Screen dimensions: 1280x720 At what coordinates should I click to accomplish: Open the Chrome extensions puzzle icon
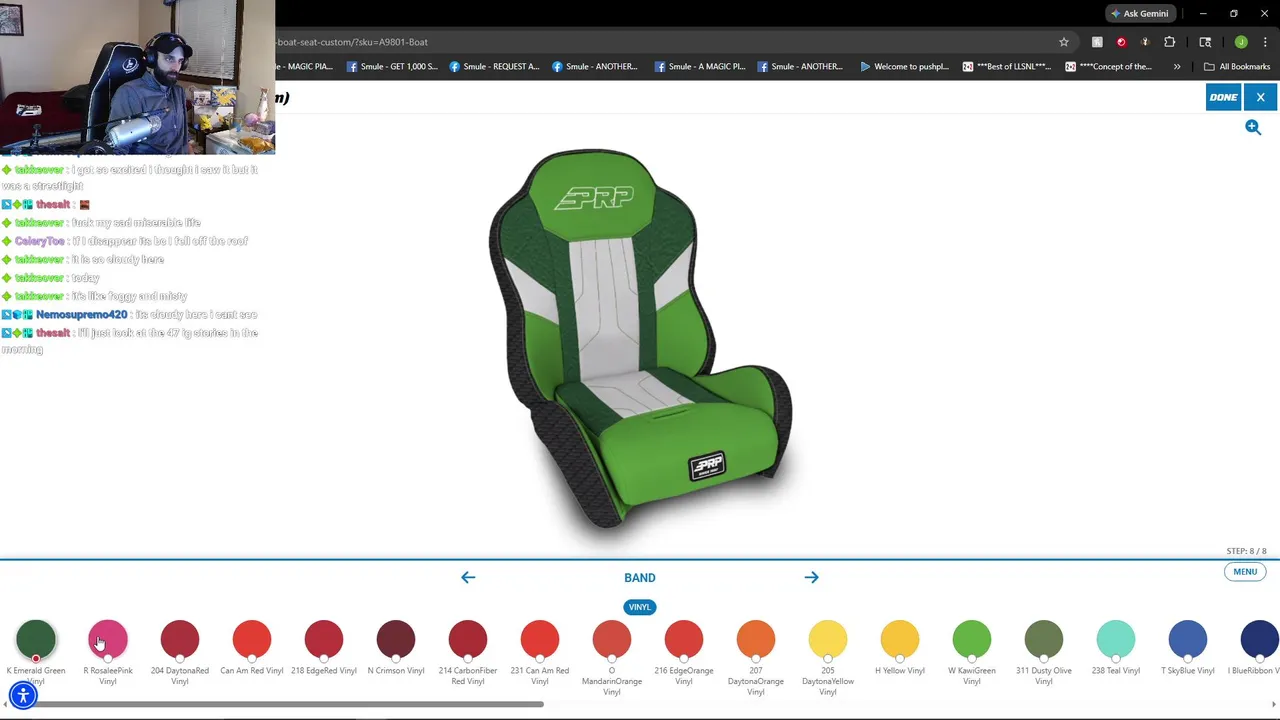point(1169,42)
